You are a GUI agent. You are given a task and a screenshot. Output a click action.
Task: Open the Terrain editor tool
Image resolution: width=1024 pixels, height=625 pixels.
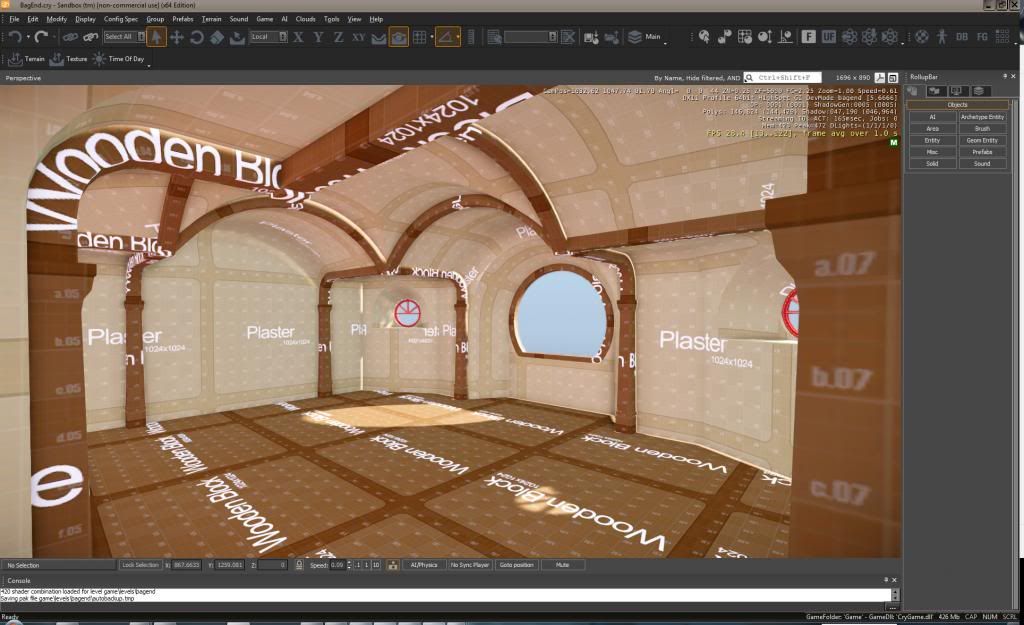[28, 59]
